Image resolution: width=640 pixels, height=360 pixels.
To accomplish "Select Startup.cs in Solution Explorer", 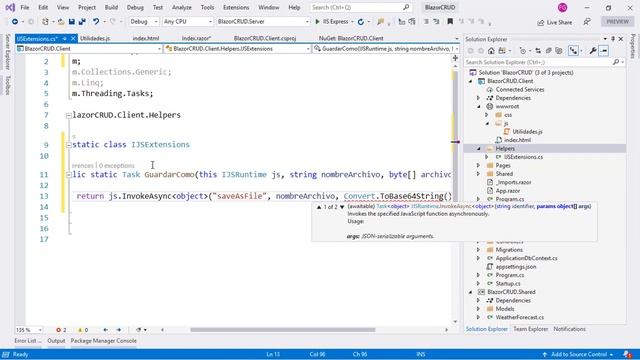I will coord(508,284).
